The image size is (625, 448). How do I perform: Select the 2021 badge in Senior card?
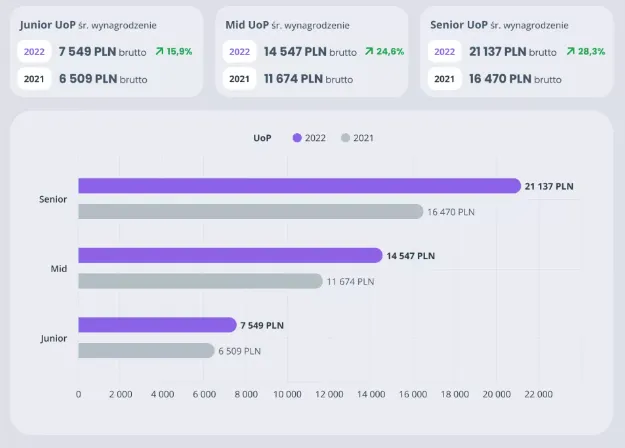445,79
